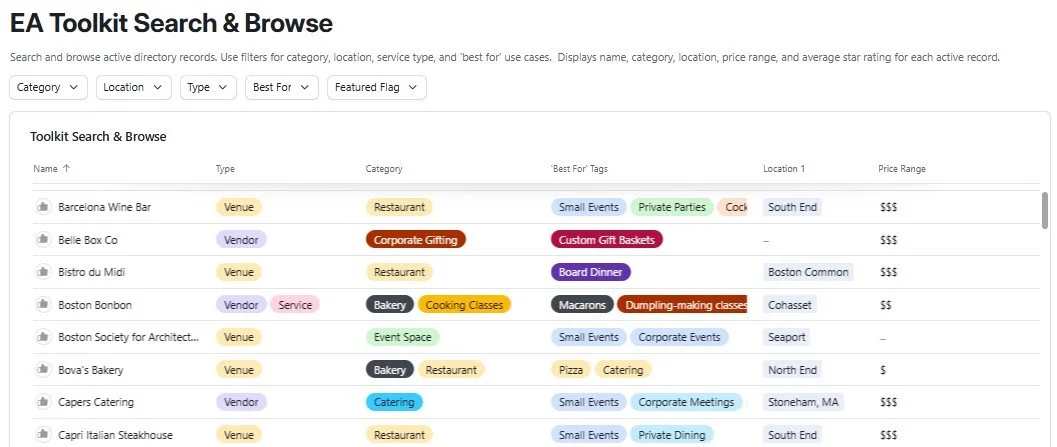
Task: Click the $ price for Bova's Bakery
Action: [883, 369]
